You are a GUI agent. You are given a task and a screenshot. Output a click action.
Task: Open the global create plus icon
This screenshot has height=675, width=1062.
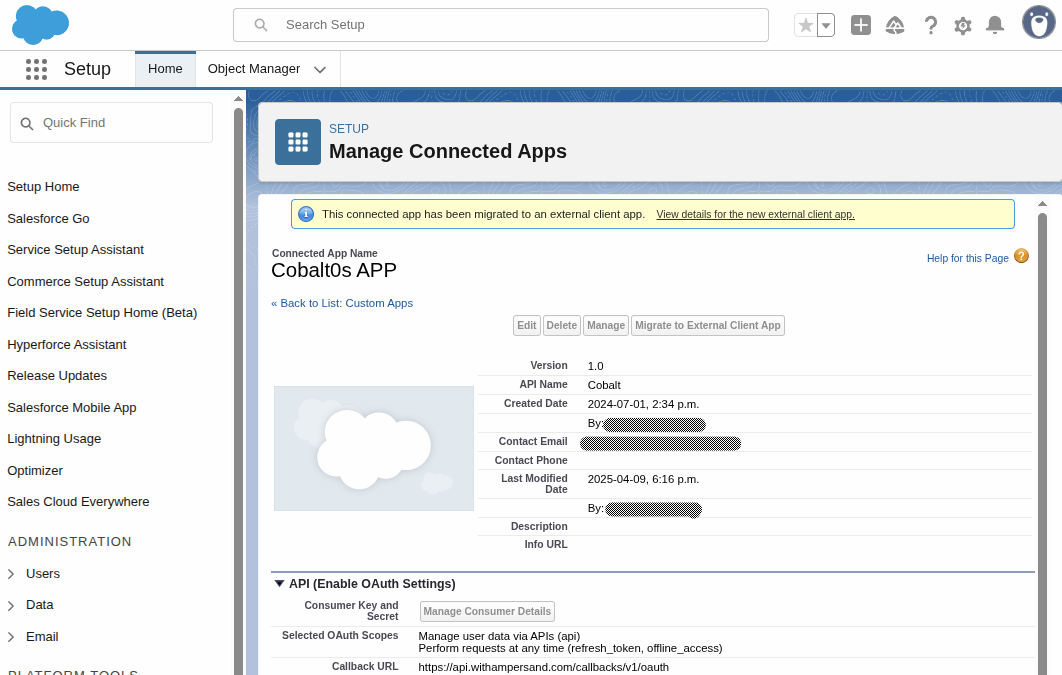860,24
